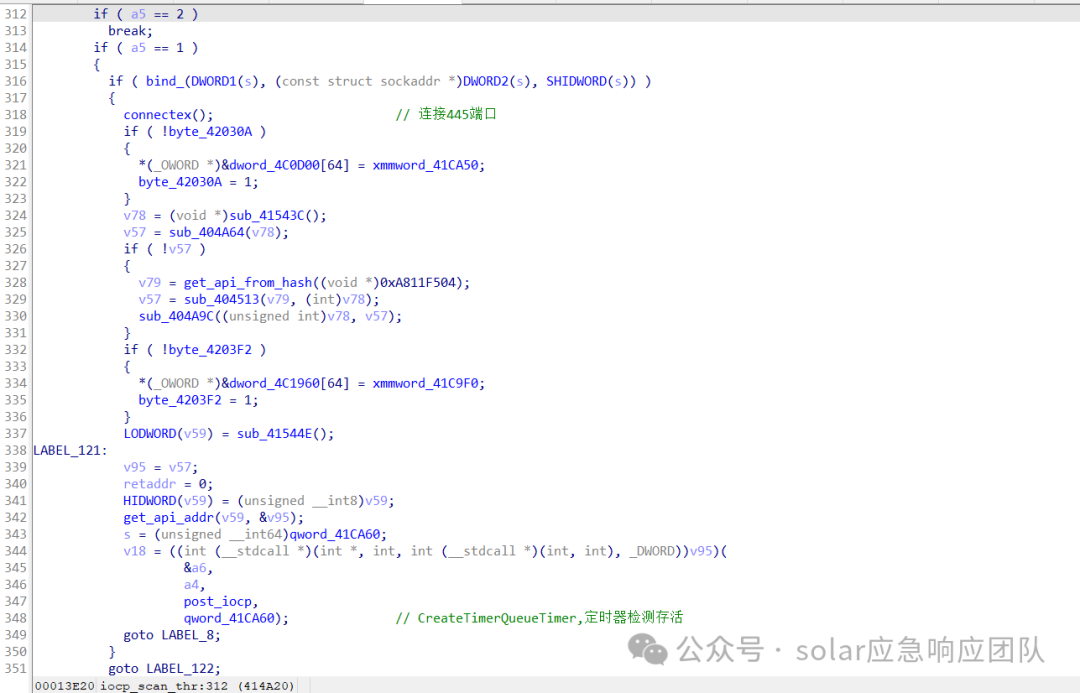The width and height of the screenshot is (1080, 693).
Task: Click byte_4203F2 in the line 332 condition
Action: coord(210,349)
